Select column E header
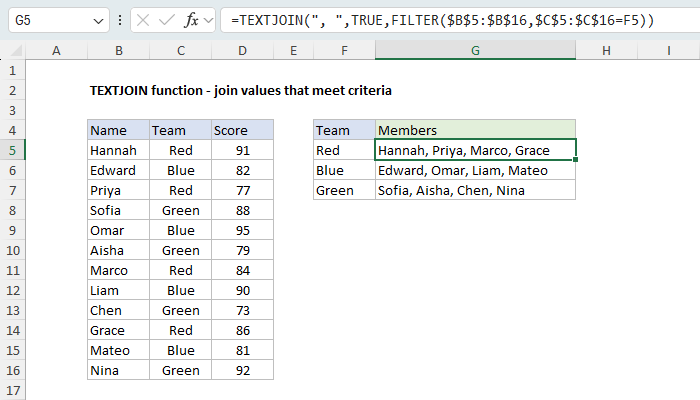 pyautogui.click(x=293, y=50)
